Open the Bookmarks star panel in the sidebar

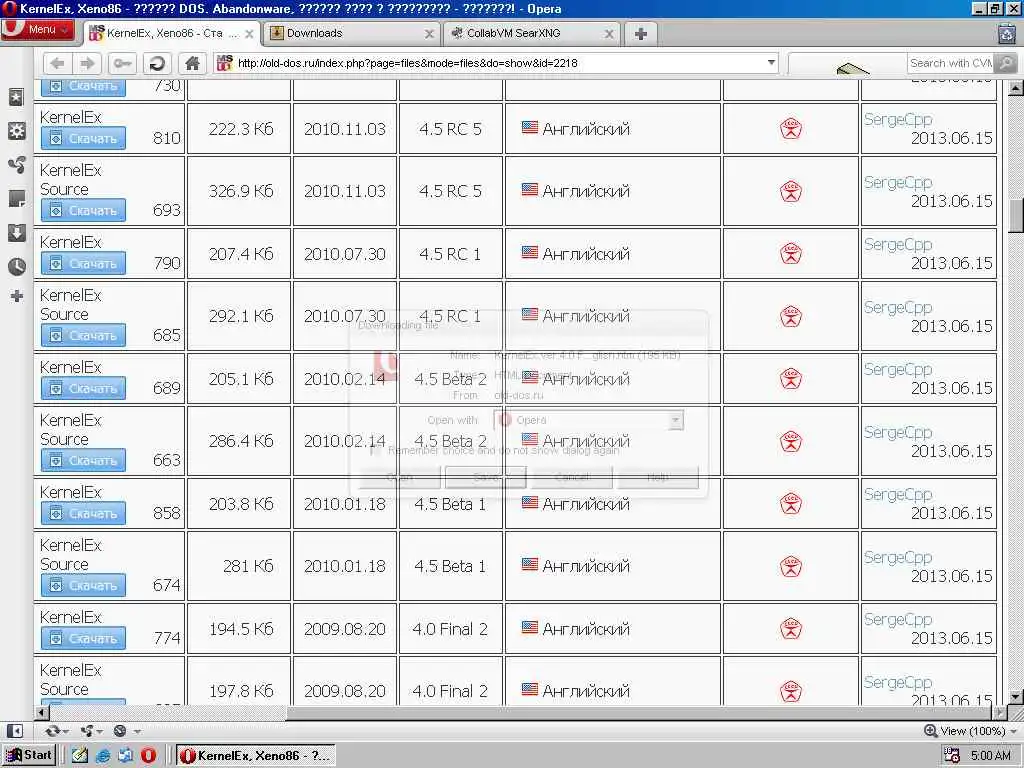[x=16, y=97]
